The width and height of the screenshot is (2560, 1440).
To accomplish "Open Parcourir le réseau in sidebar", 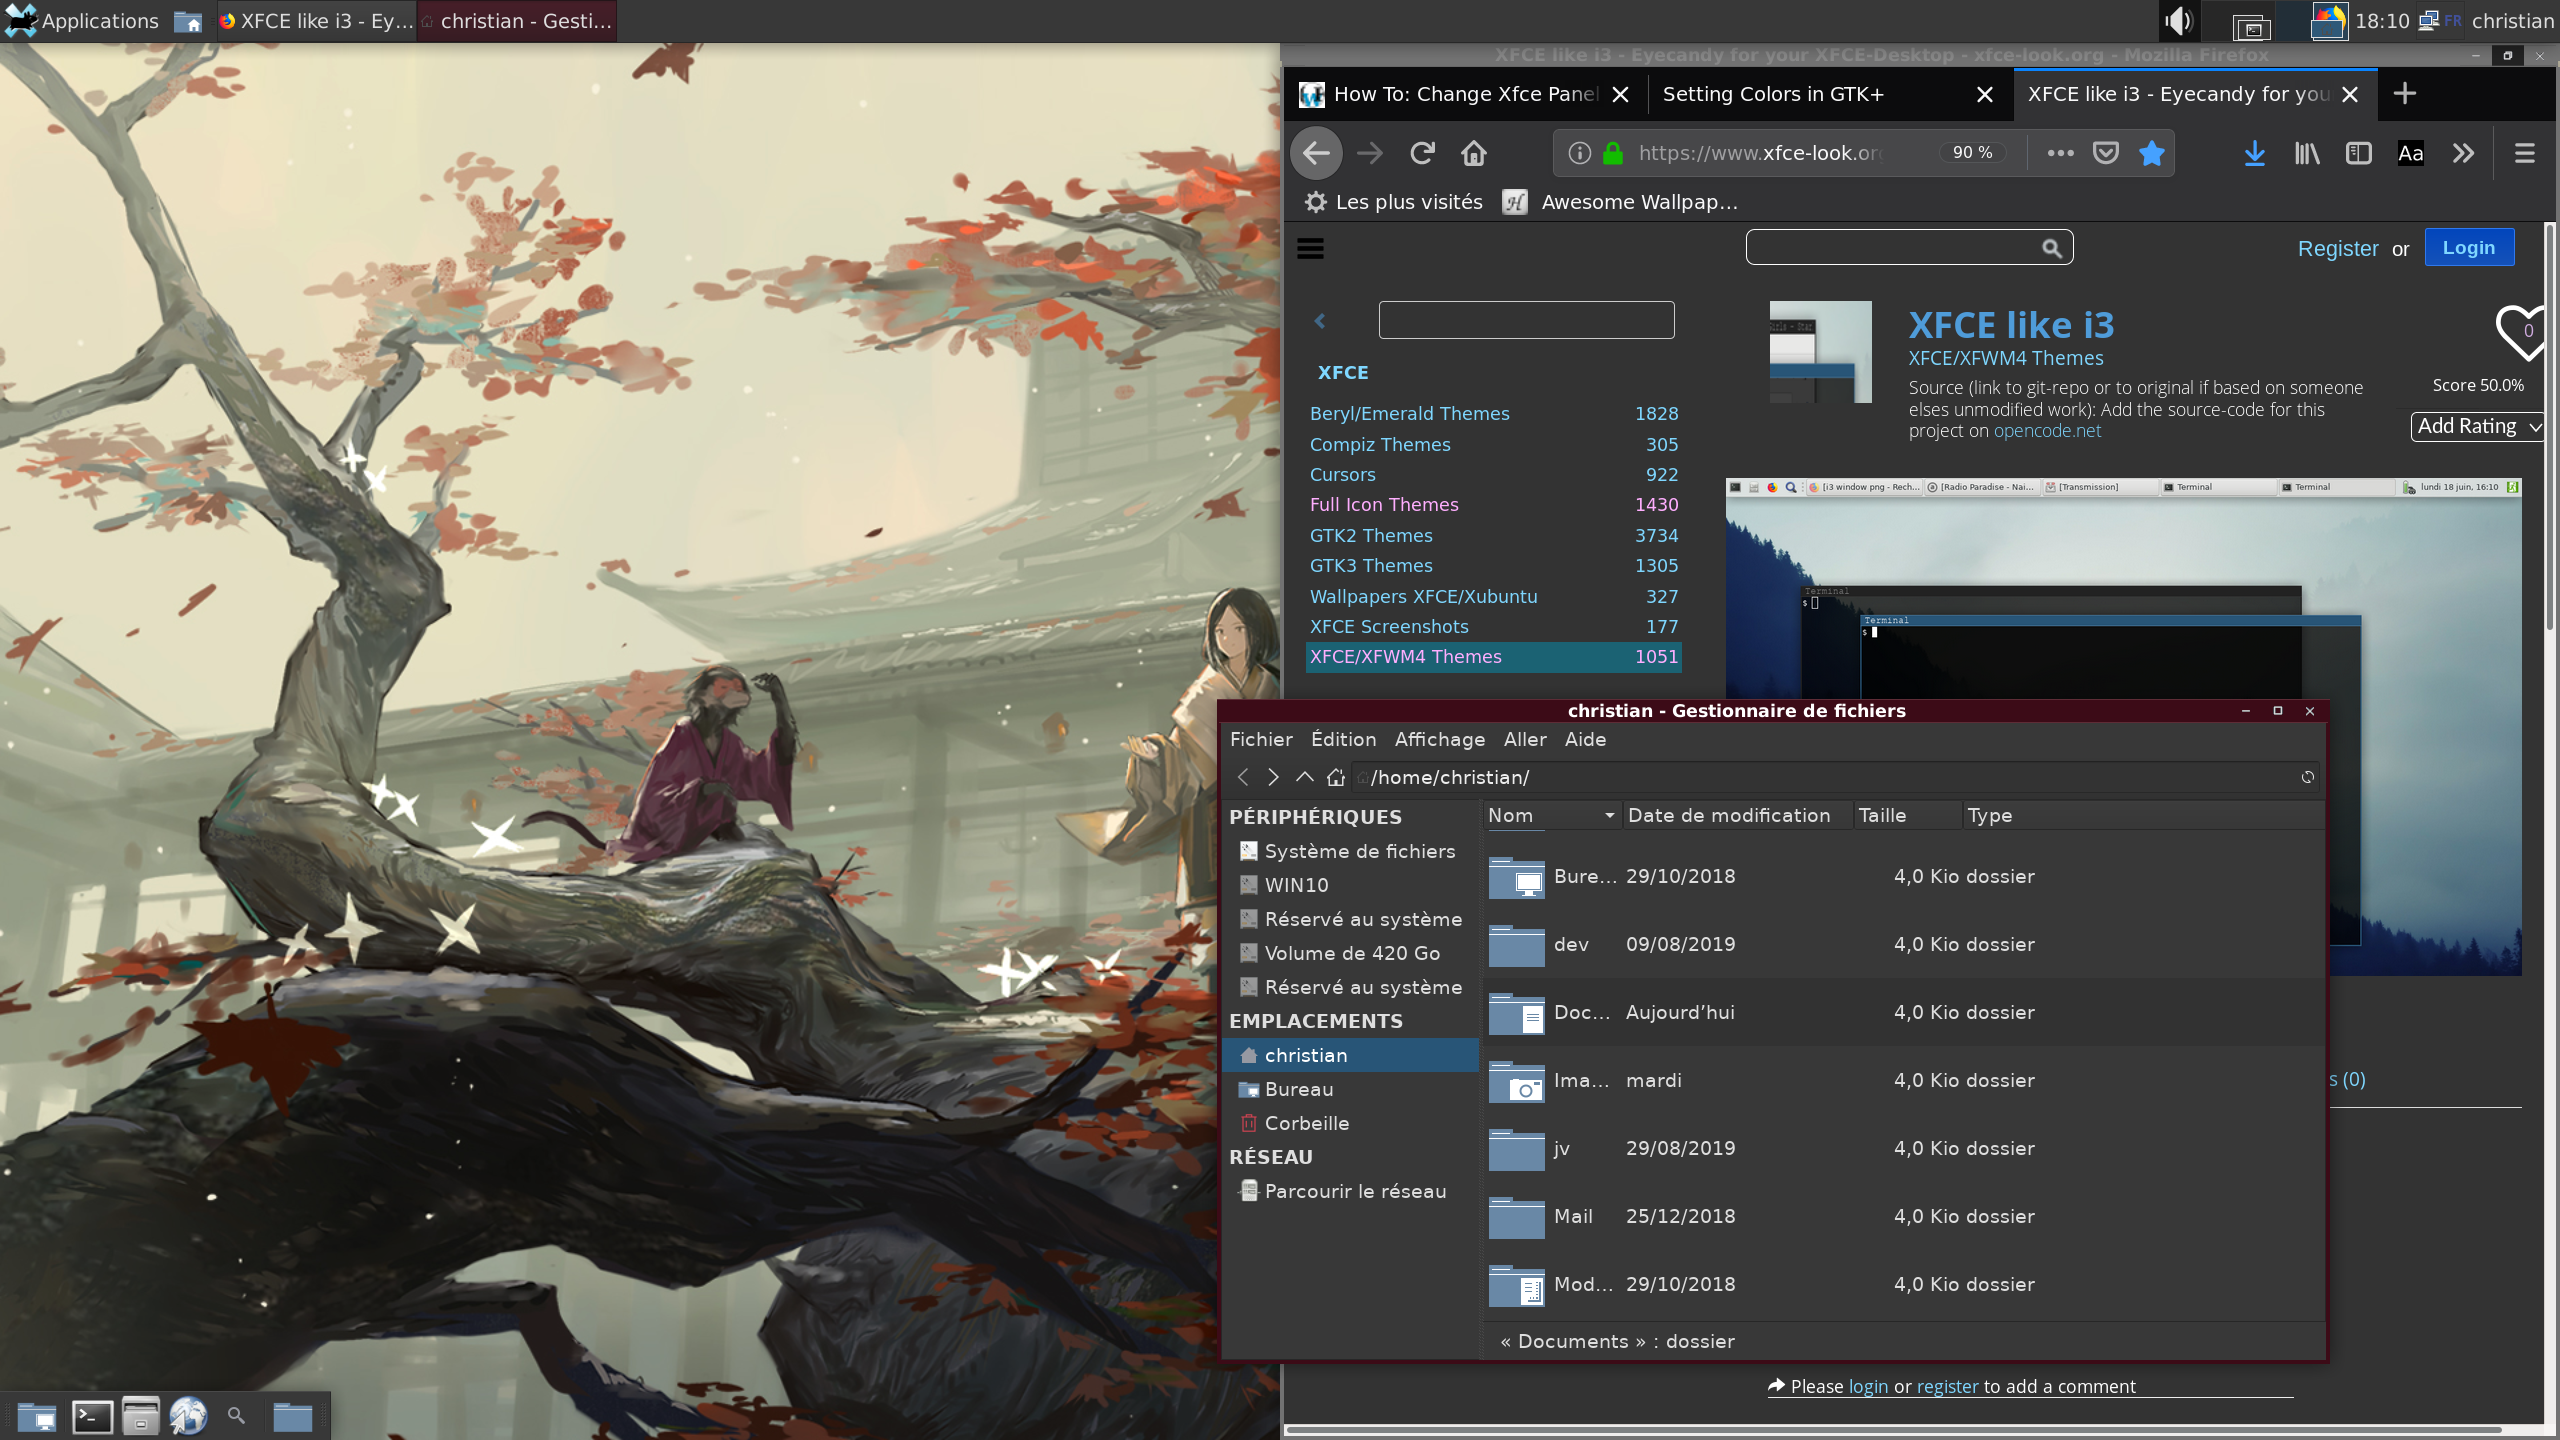I will pos(1348,1191).
